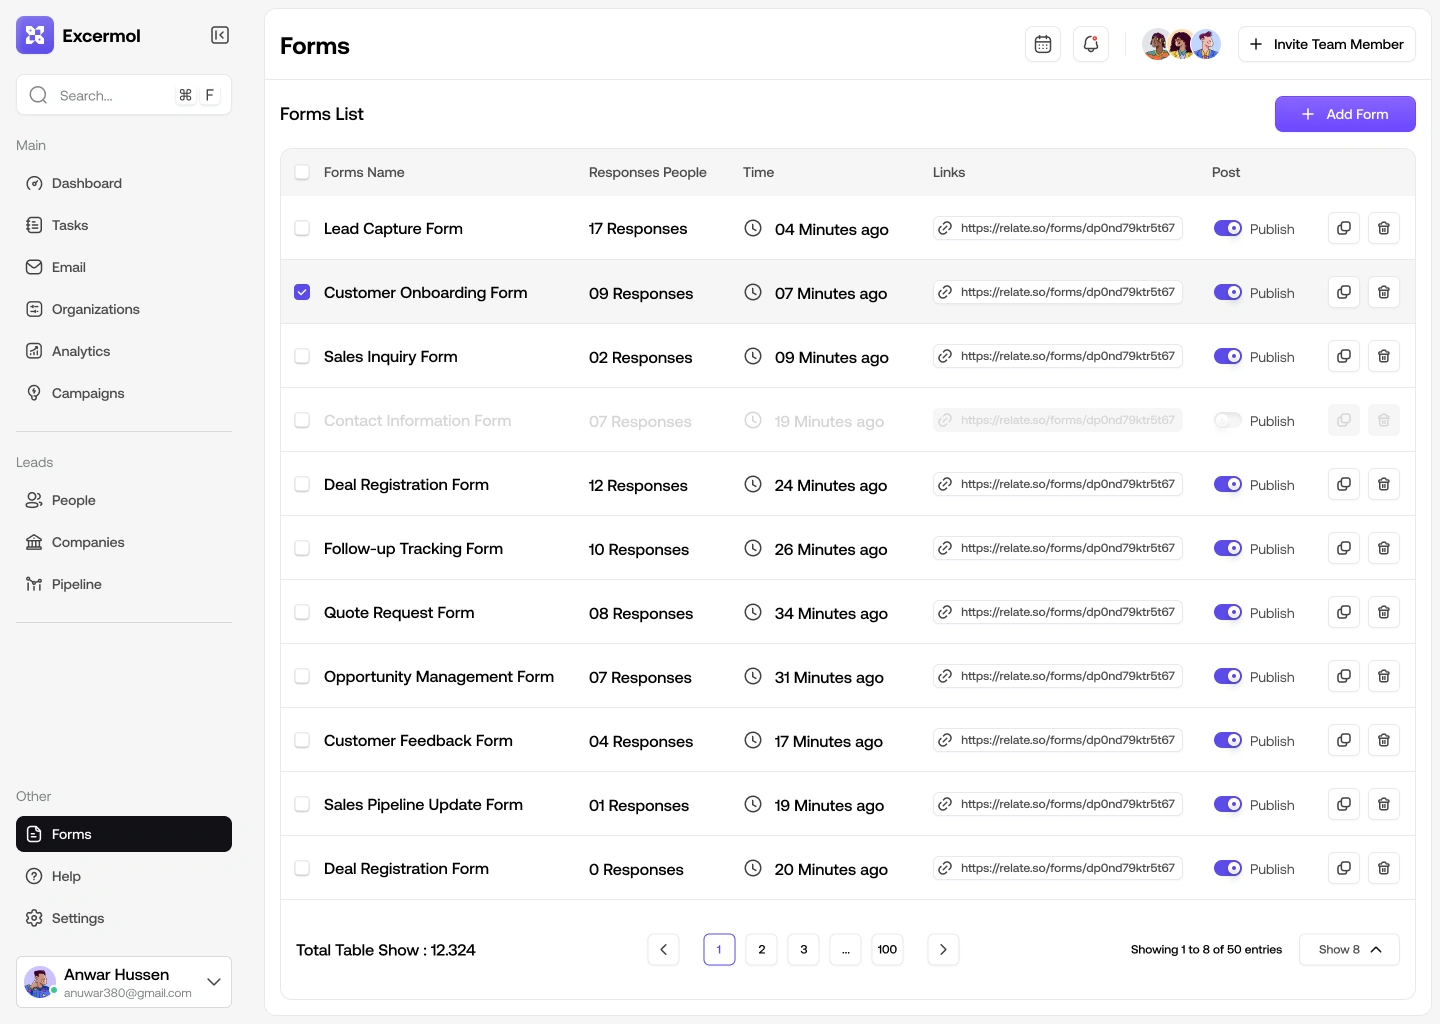Open the calendar icon in header
The width and height of the screenshot is (1440, 1024).
point(1043,44)
